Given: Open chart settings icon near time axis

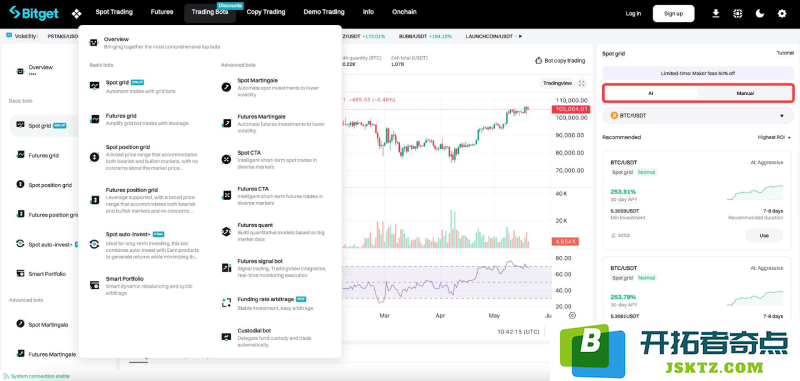Looking at the screenshot, I should (572, 316).
